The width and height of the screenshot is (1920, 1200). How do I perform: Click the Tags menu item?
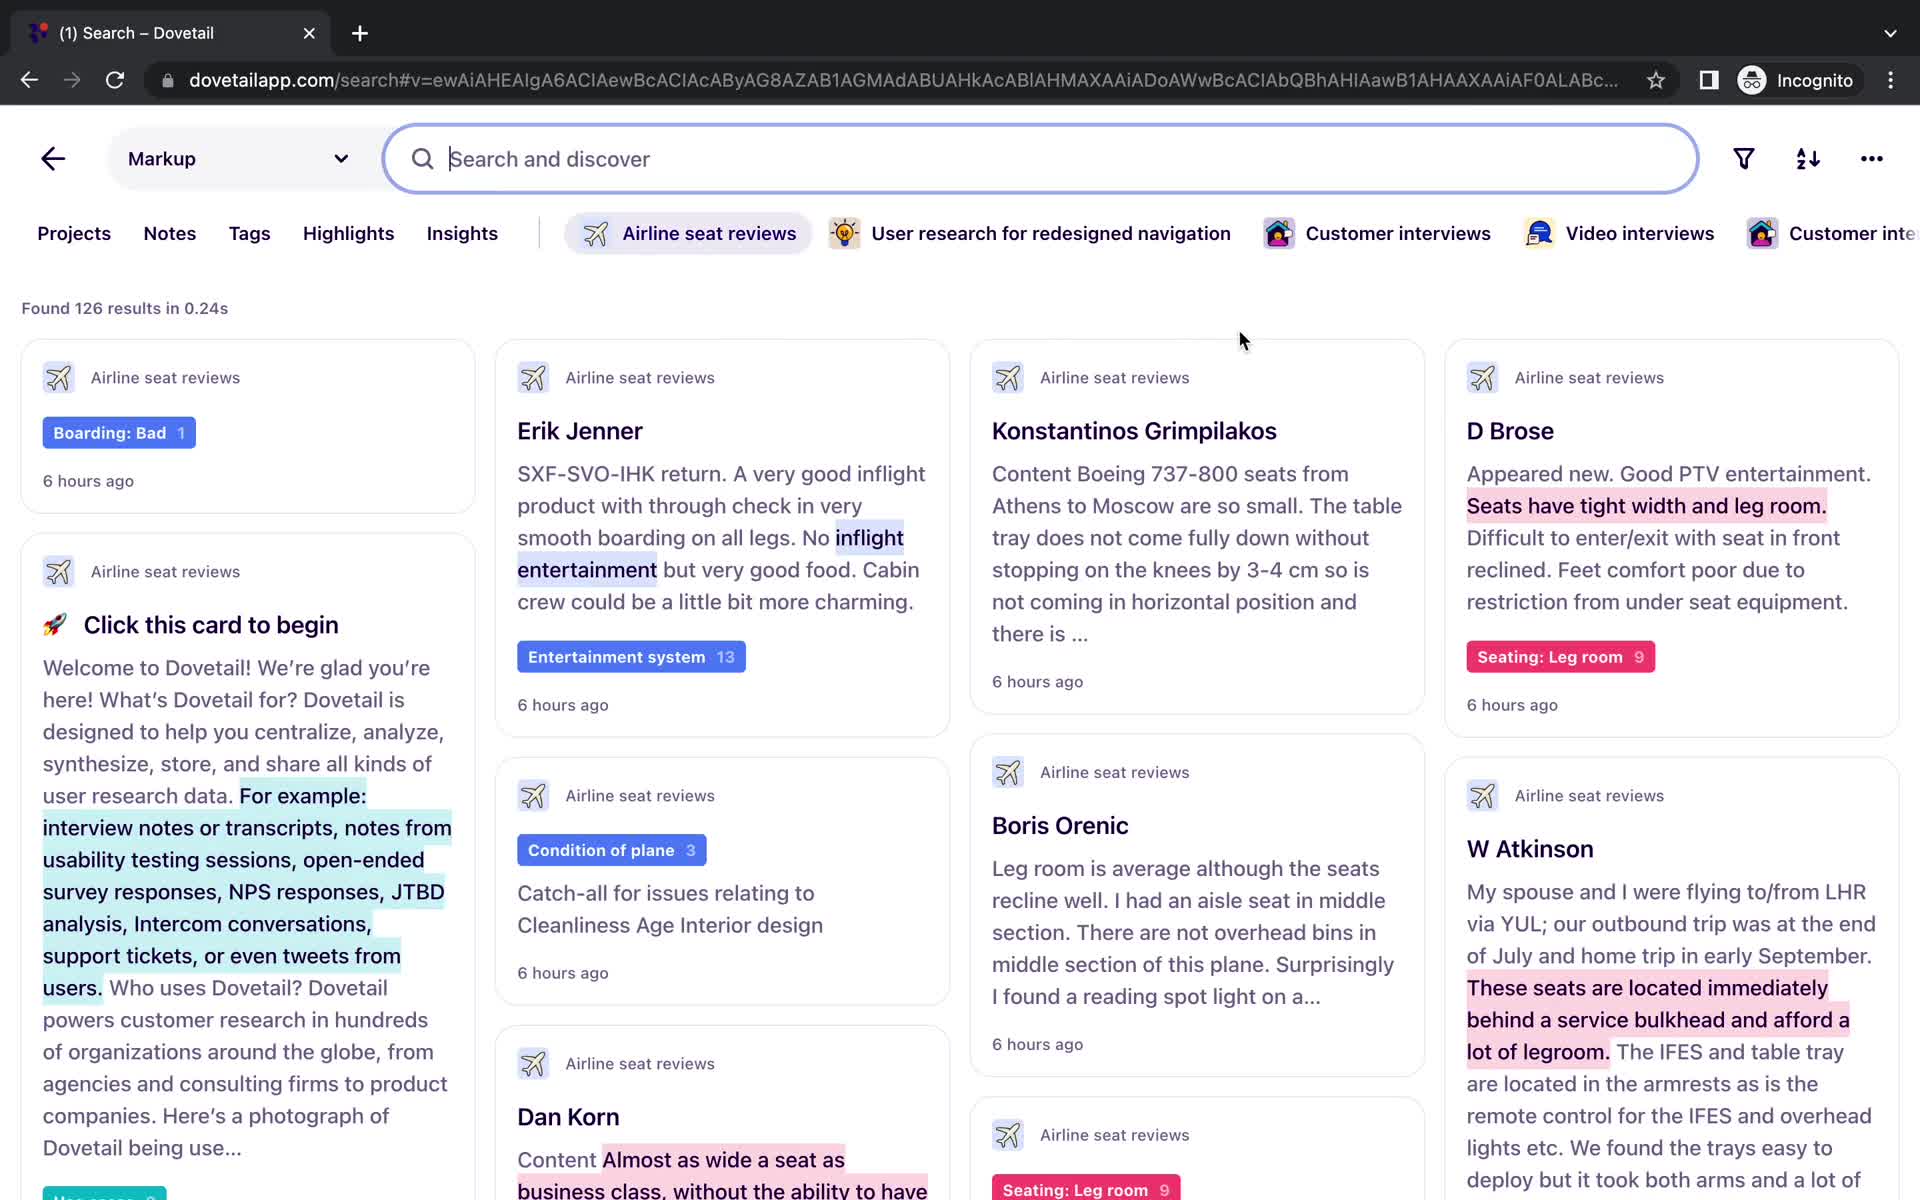pyautogui.click(x=249, y=234)
